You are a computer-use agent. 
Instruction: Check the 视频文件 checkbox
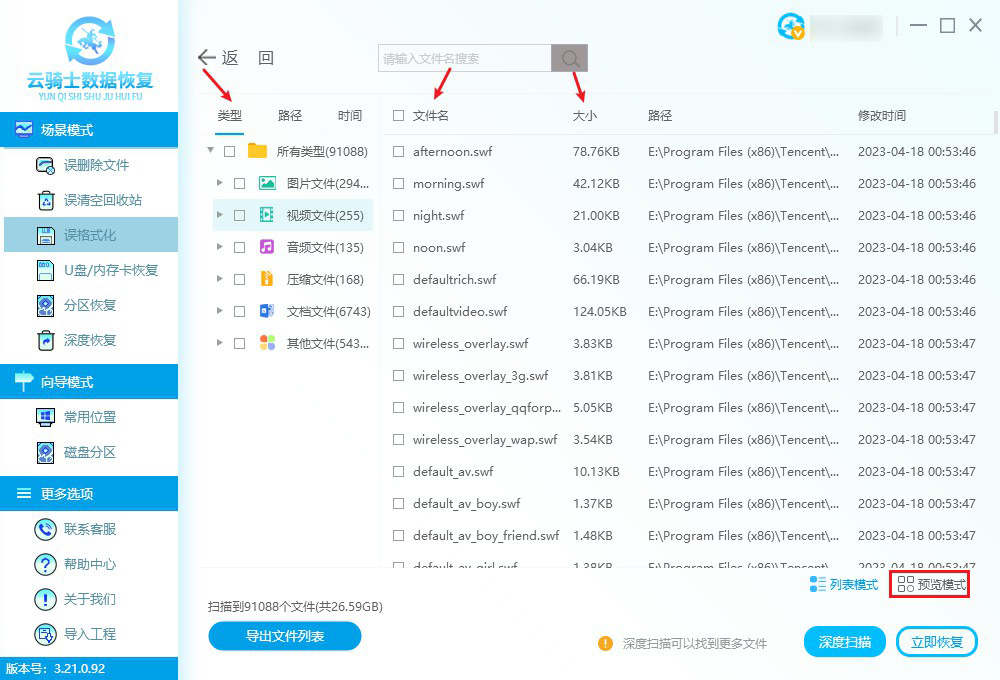point(237,215)
